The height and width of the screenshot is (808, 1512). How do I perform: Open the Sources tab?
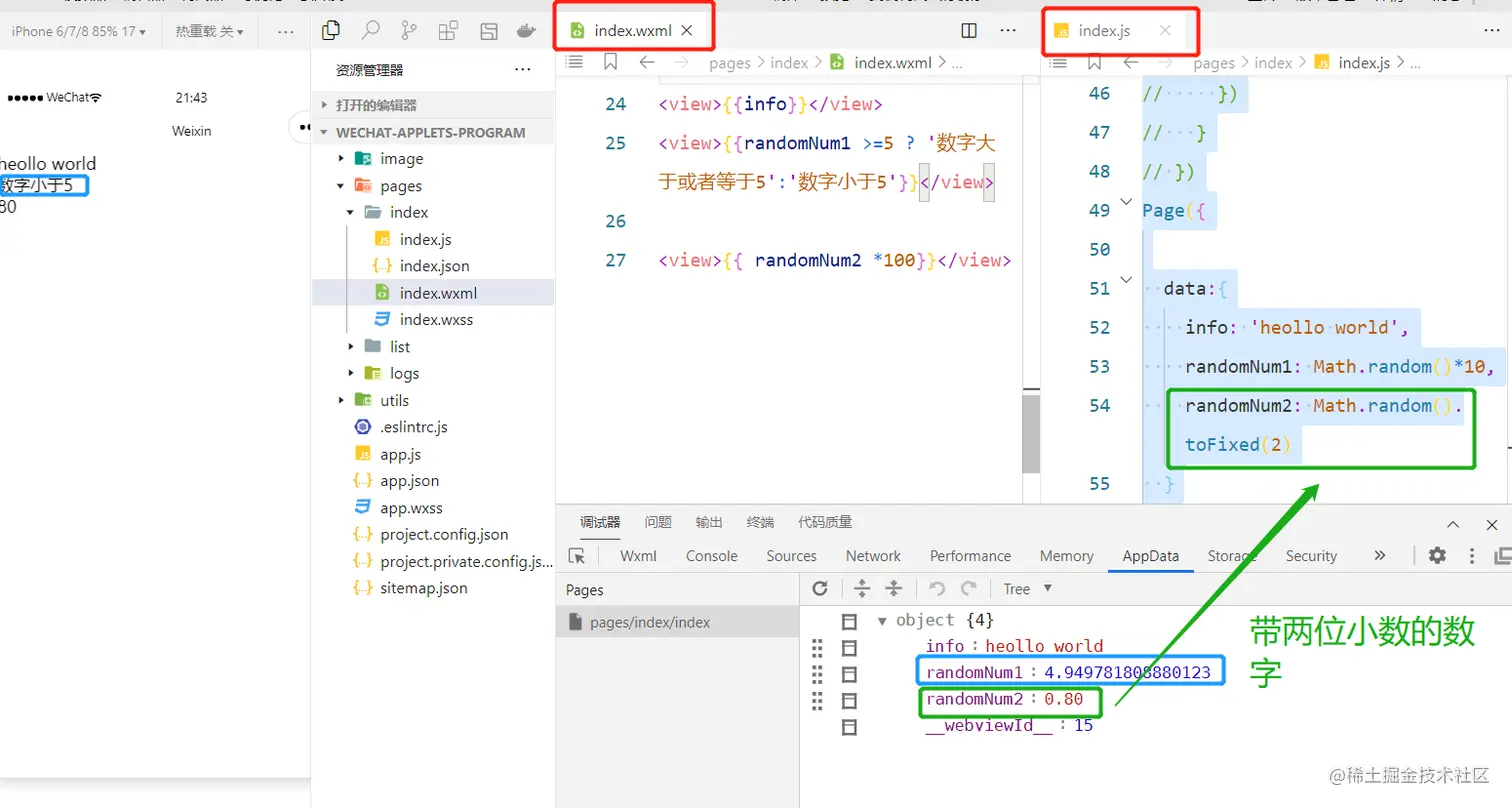(792, 556)
